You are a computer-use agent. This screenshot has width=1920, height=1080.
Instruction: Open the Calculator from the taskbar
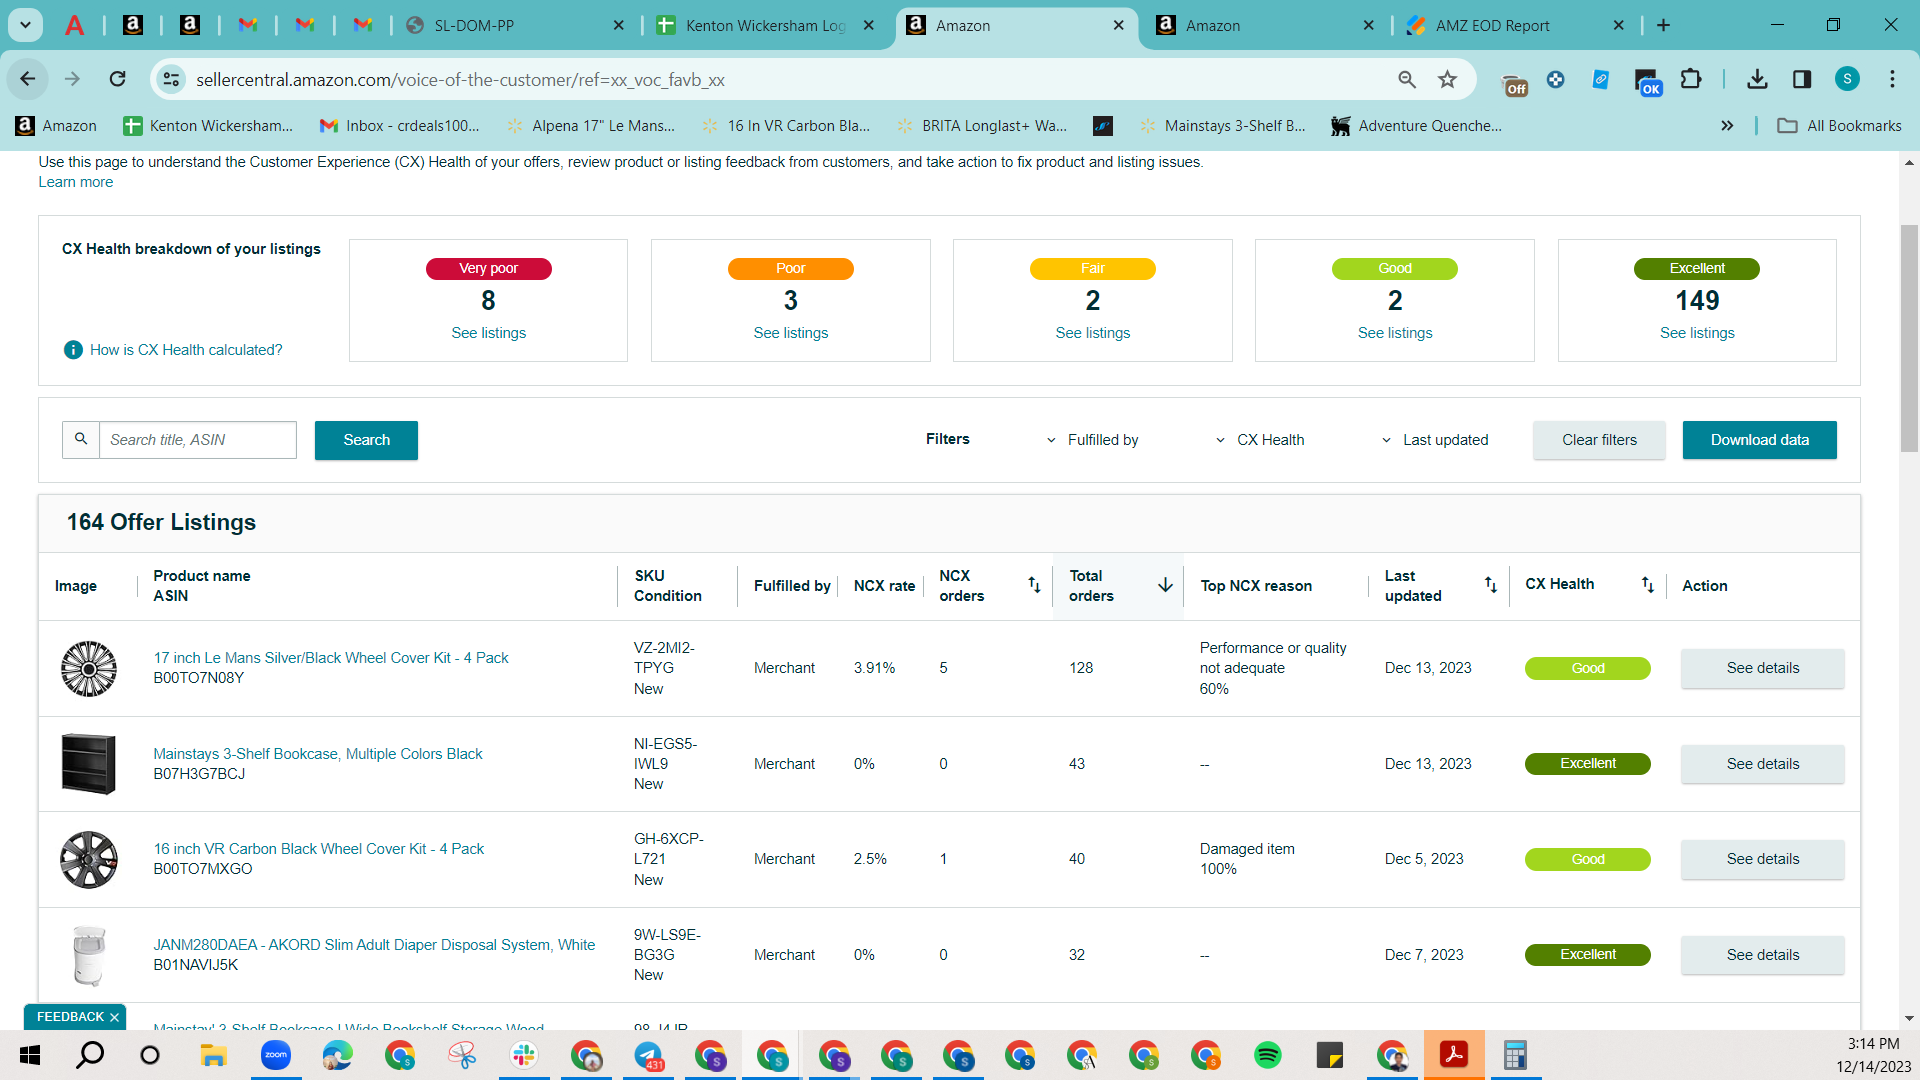point(1515,1055)
